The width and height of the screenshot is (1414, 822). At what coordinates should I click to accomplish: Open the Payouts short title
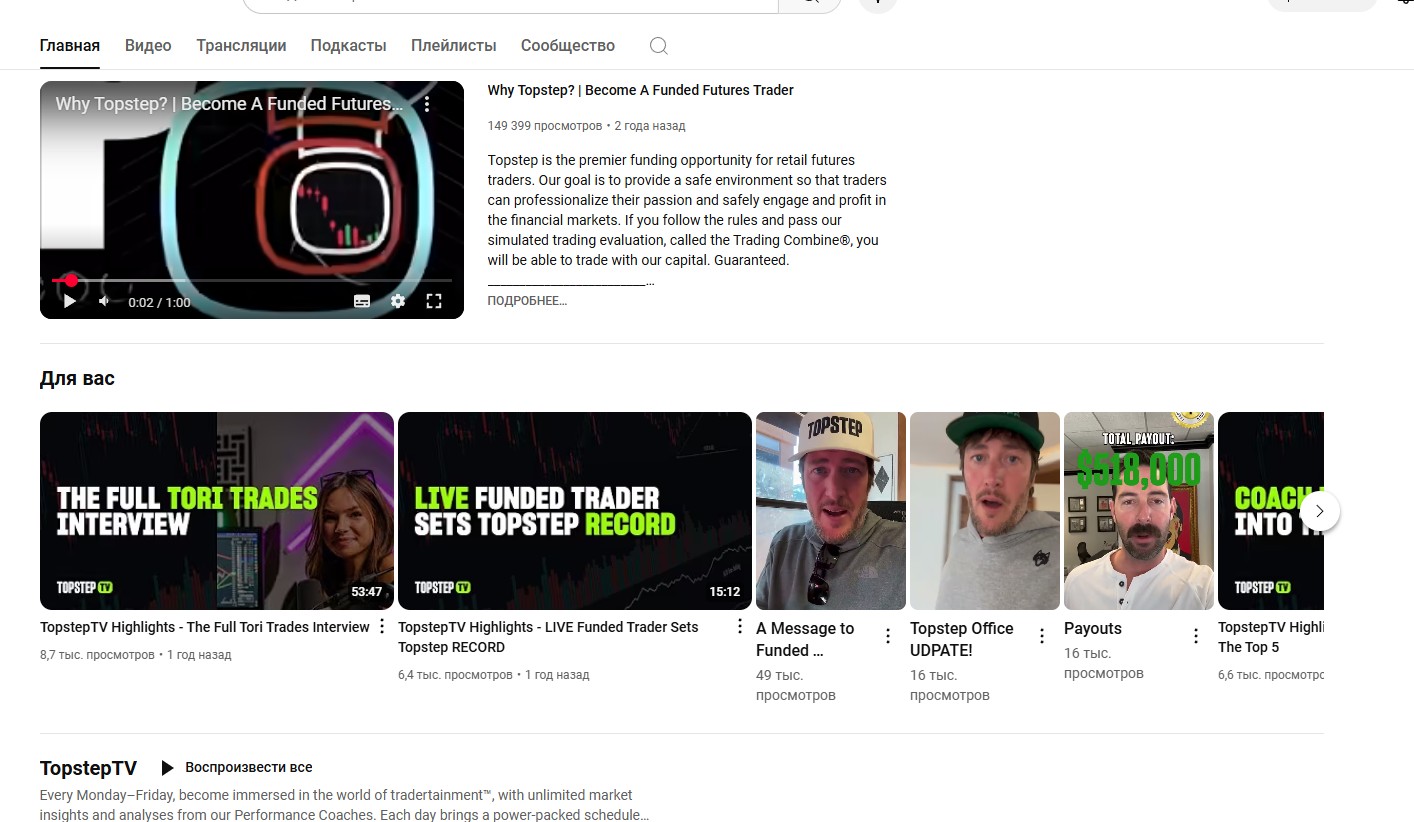(1093, 628)
